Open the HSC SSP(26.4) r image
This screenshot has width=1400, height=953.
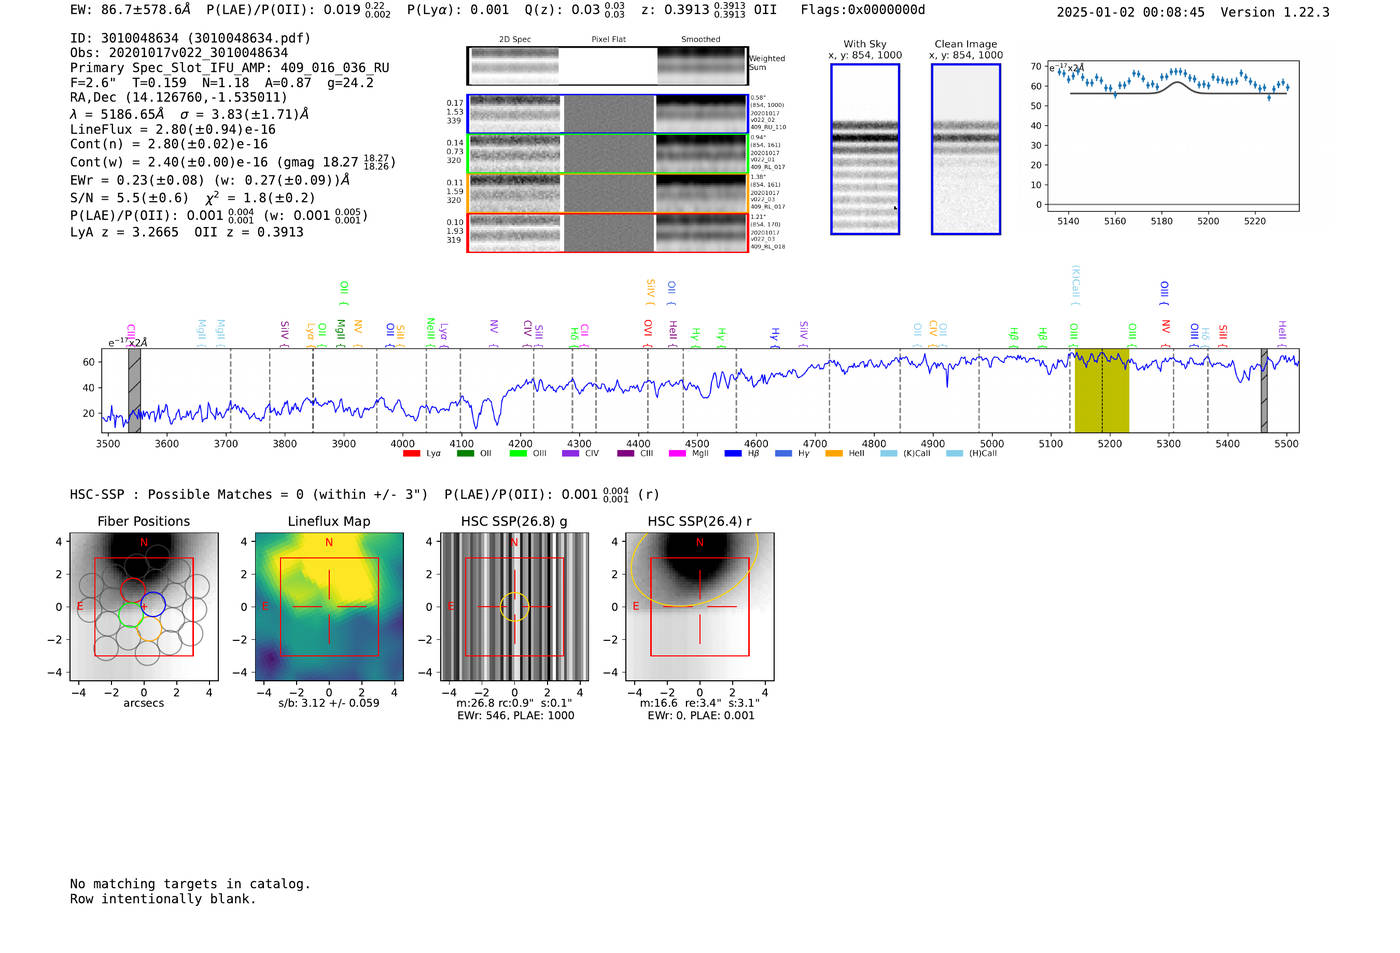pos(700,606)
